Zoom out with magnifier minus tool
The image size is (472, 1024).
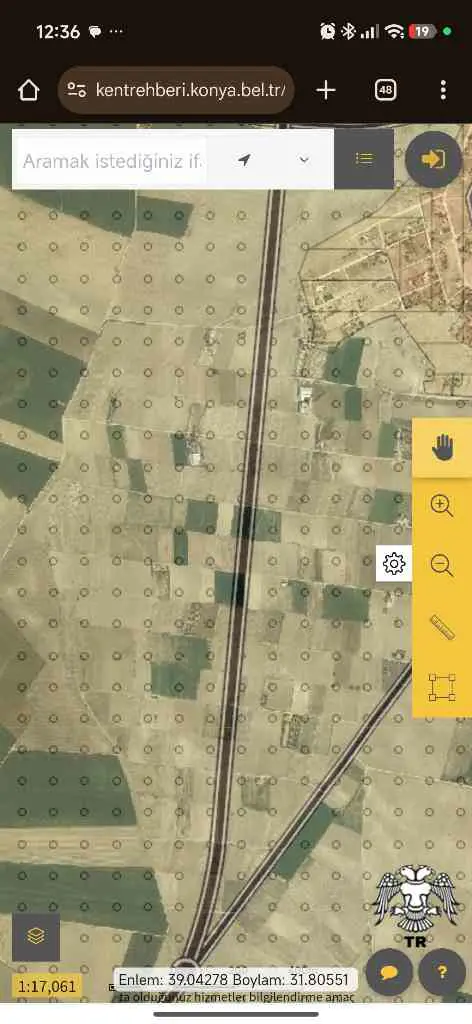[442, 565]
